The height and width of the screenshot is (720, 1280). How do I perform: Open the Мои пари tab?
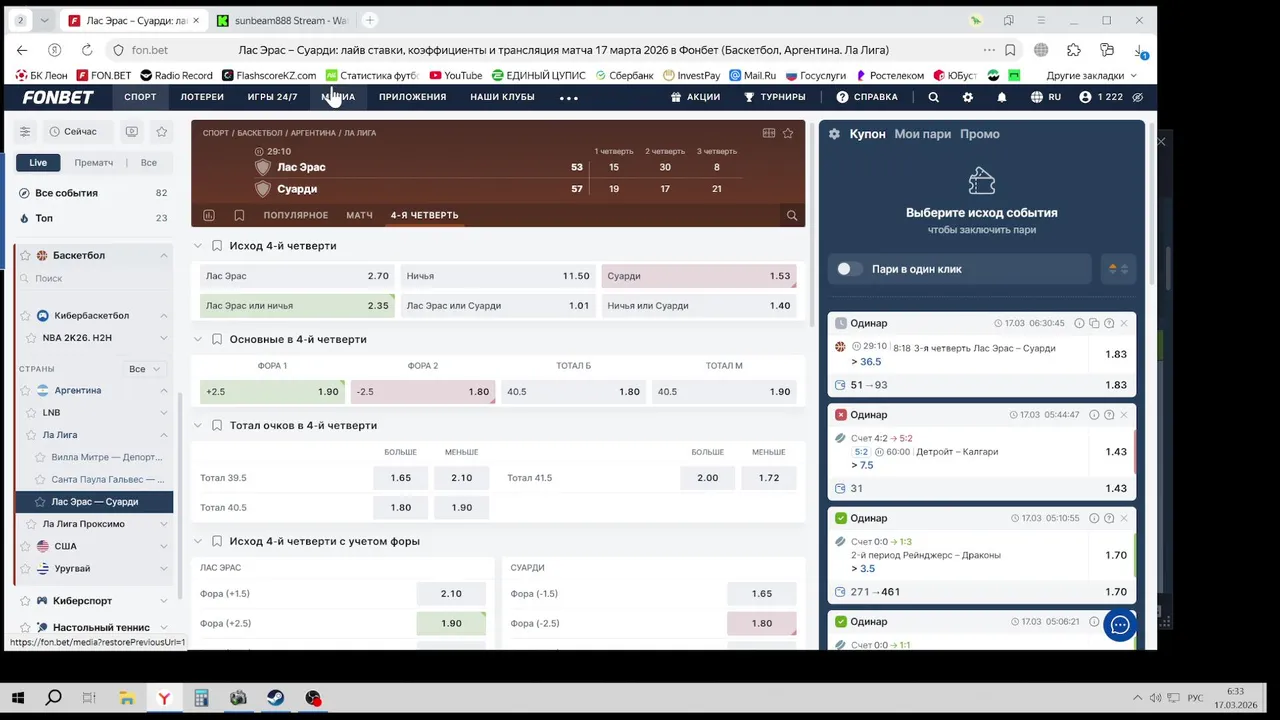[922, 134]
